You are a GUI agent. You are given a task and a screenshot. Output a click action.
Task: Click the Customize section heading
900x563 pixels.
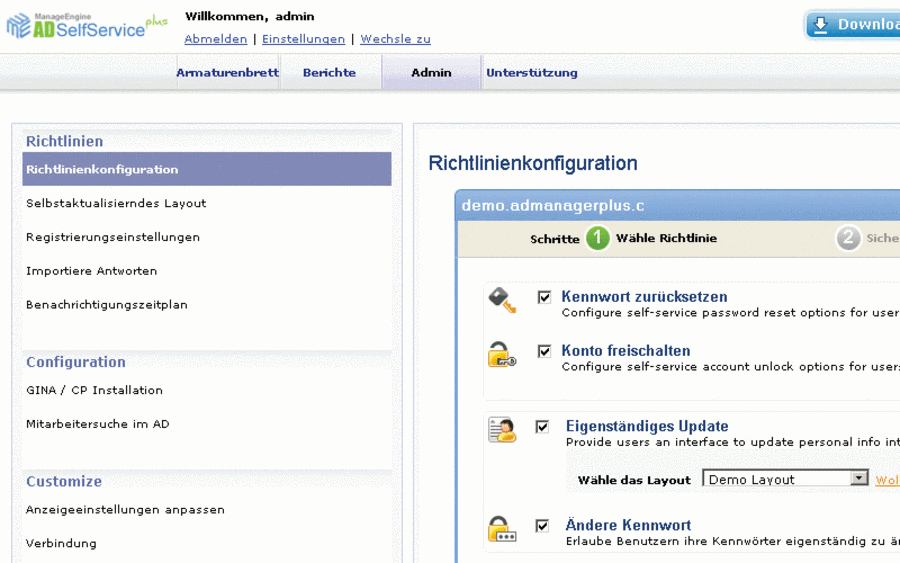point(64,482)
